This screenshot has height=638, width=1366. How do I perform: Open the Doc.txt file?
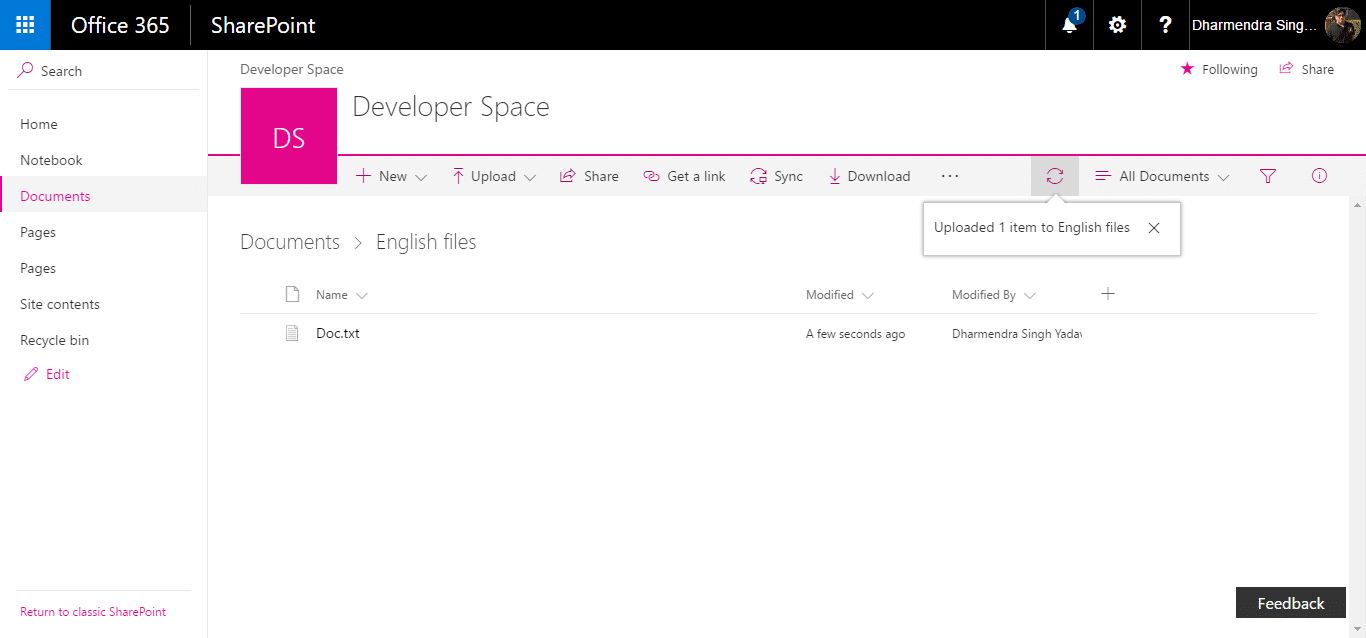pos(338,333)
